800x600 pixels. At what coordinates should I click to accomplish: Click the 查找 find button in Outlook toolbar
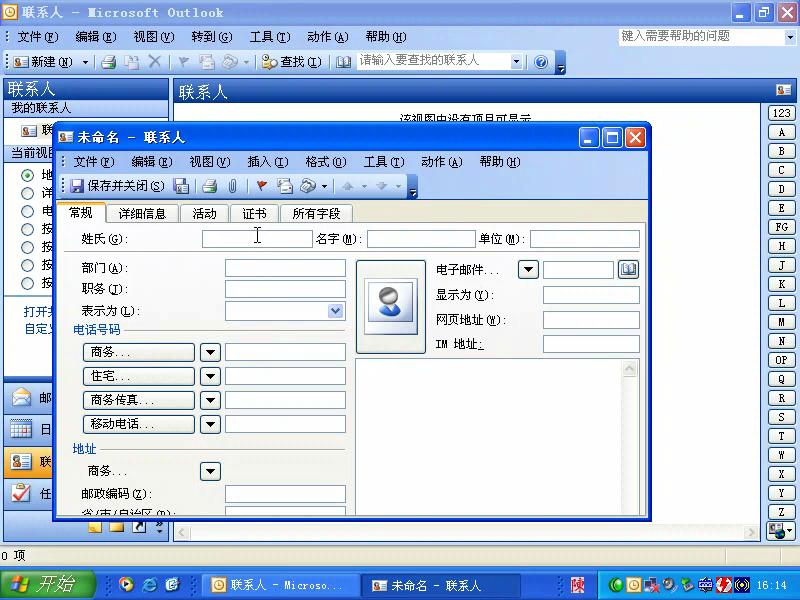291,62
